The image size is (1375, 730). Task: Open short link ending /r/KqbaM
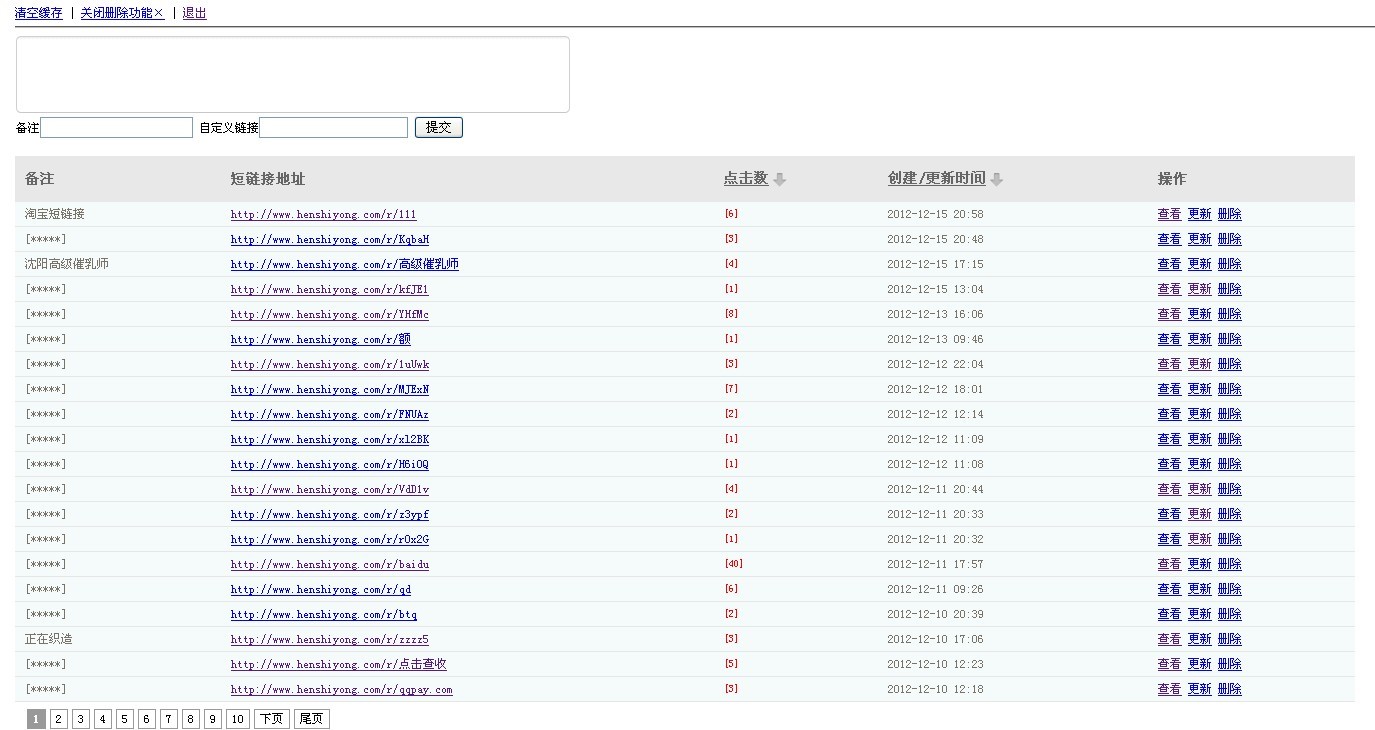coord(330,239)
